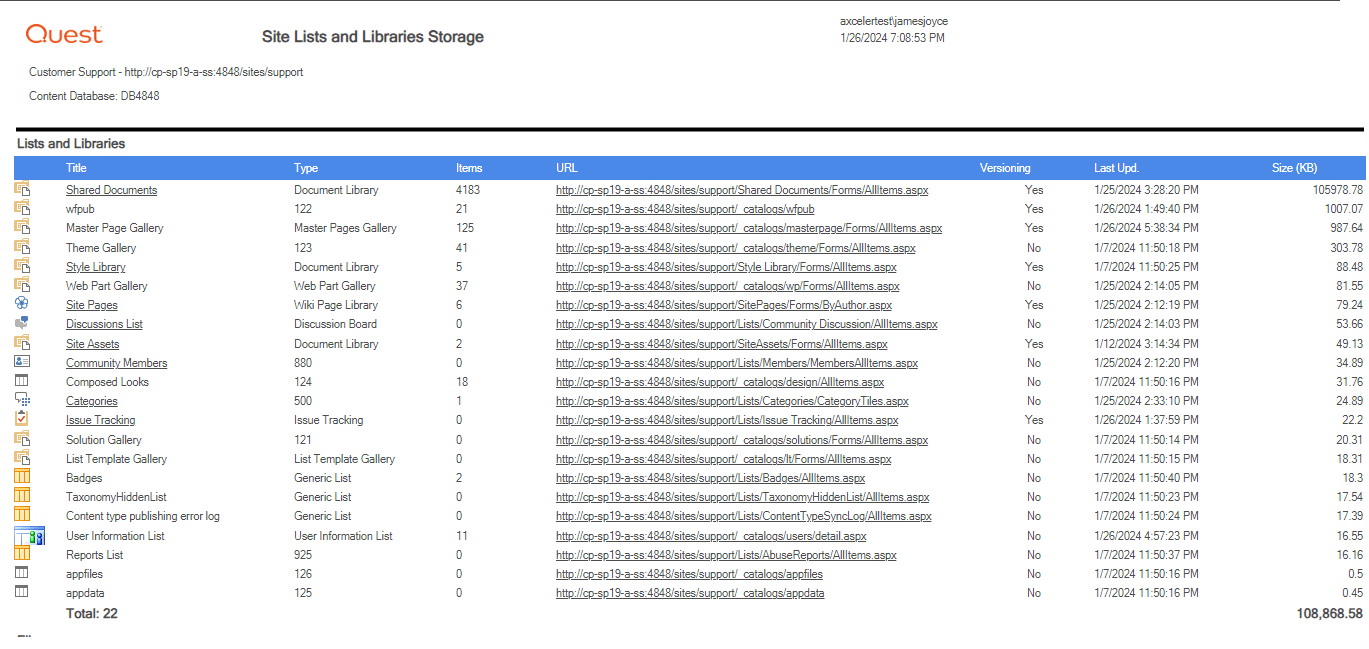Click the Issue Tracking checklist icon
Image resolution: width=1369 pixels, height=649 pixels.
tap(21, 419)
